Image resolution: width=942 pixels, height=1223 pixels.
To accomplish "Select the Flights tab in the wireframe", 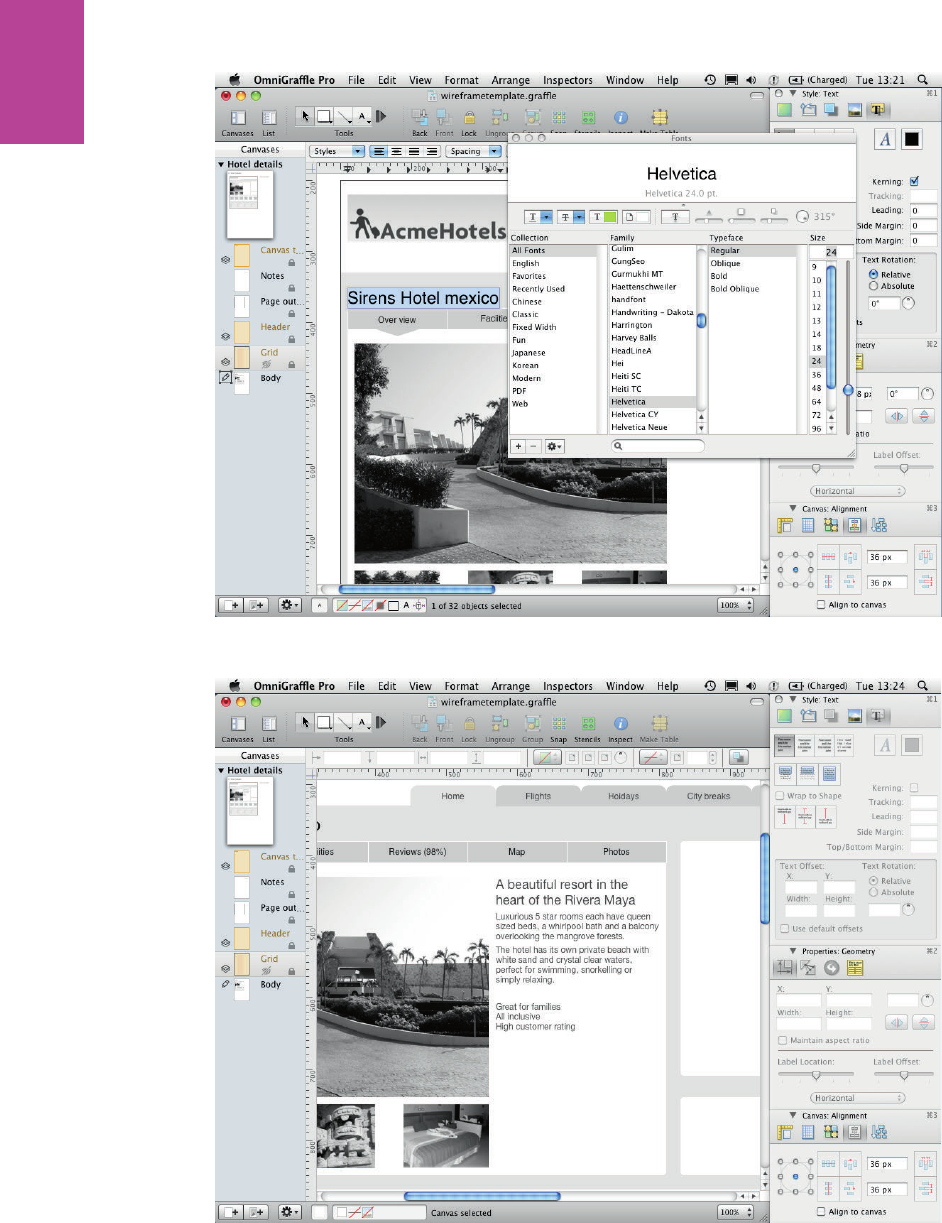I will point(537,796).
